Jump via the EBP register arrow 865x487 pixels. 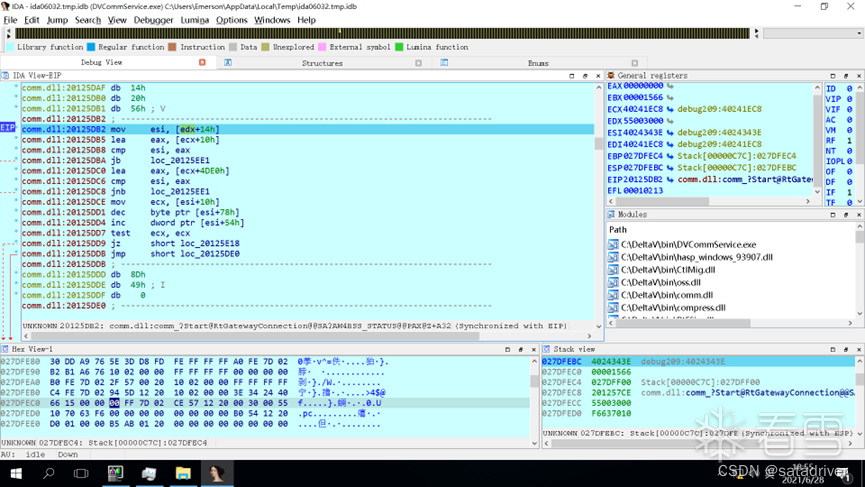tap(670, 156)
